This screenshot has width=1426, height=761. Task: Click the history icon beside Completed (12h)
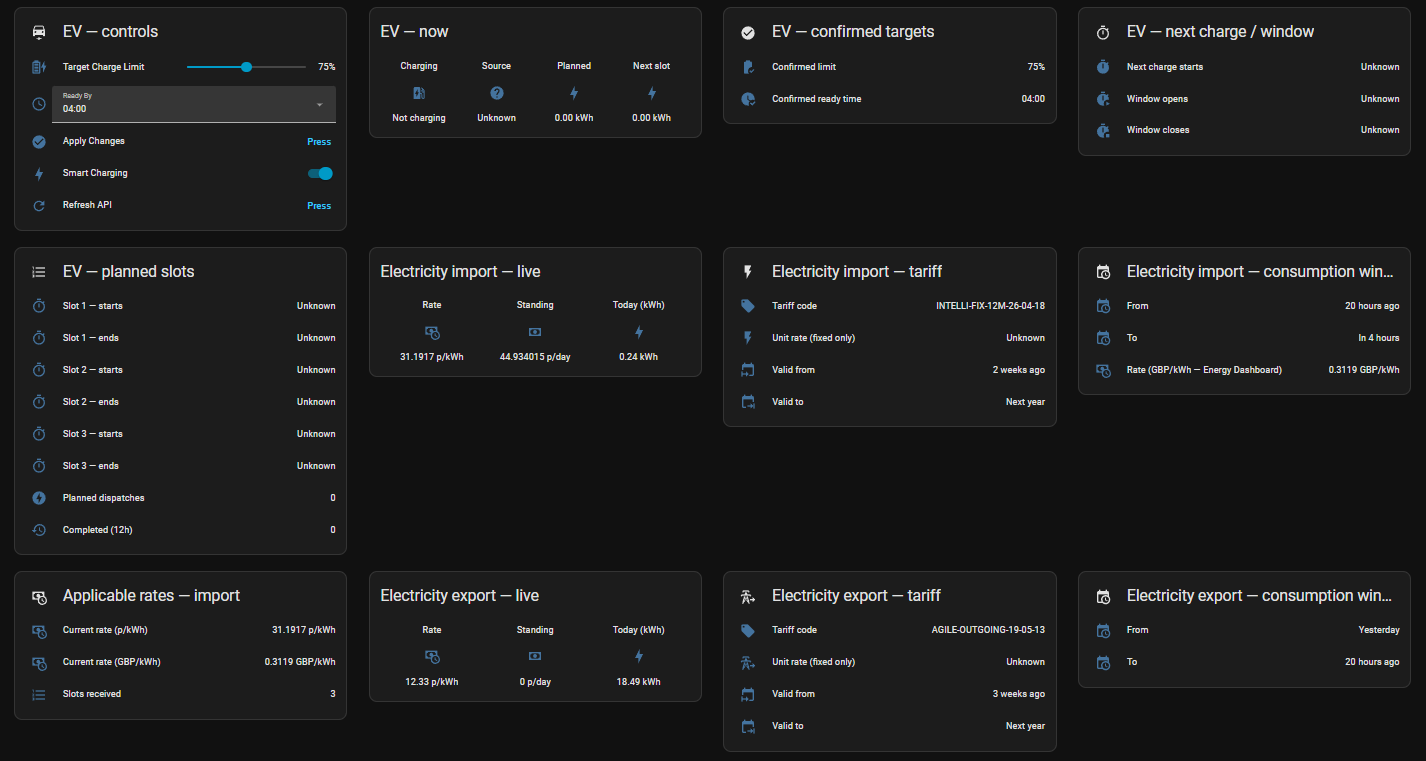(x=39, y=530)
